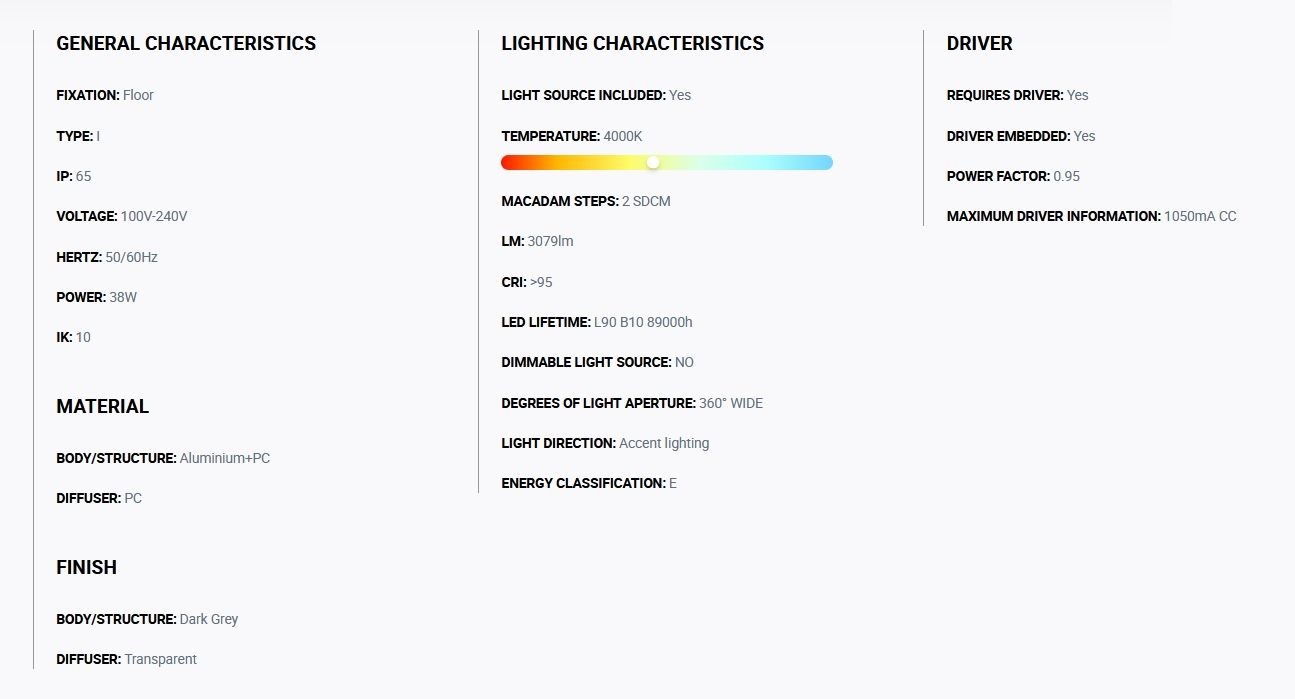
Task: Select the Material section heading
Action: [x=102, y=407]
